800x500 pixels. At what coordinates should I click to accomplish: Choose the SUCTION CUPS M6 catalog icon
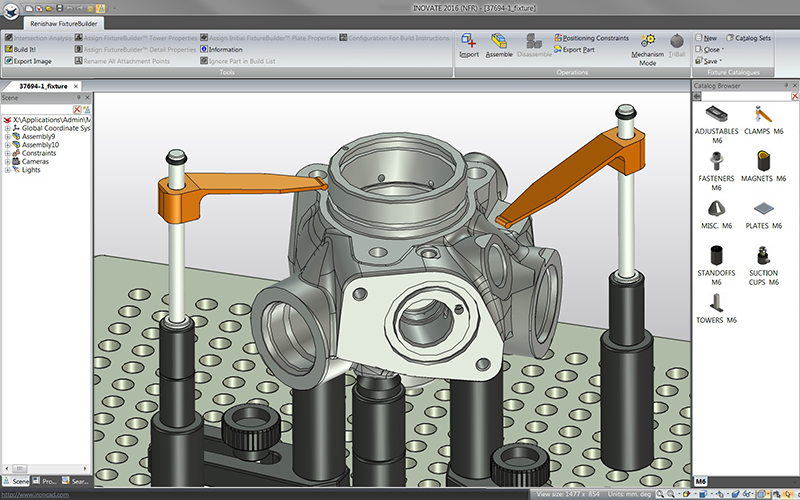(x=763, y=255)
